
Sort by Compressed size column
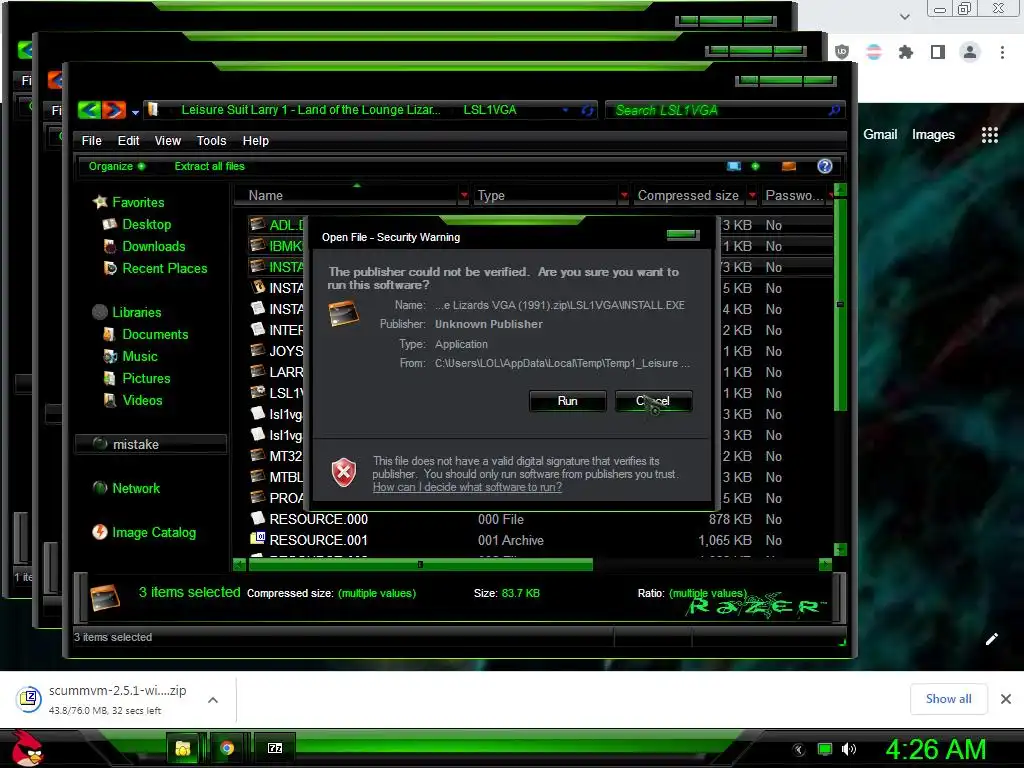[689, 195]
